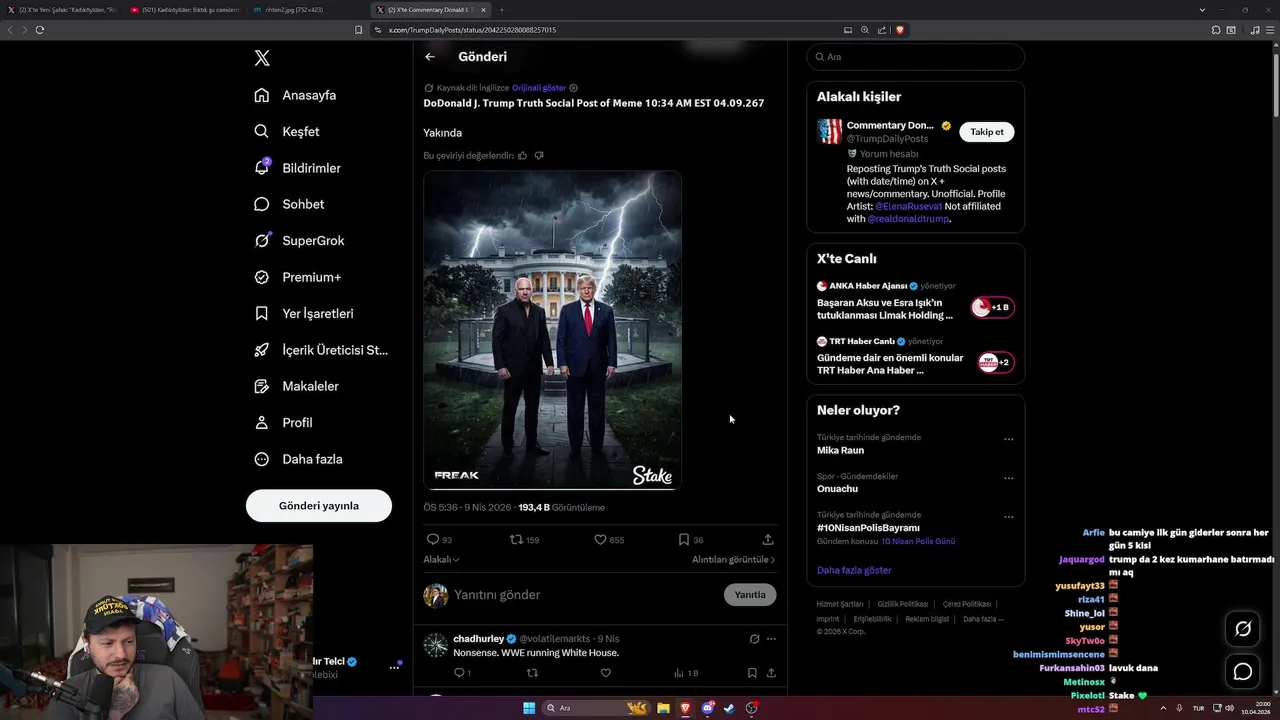The image size is (1280, 720).
Task: Reply to chadhurley's comment
Action: pyautogui.click(x=462, y=673)
